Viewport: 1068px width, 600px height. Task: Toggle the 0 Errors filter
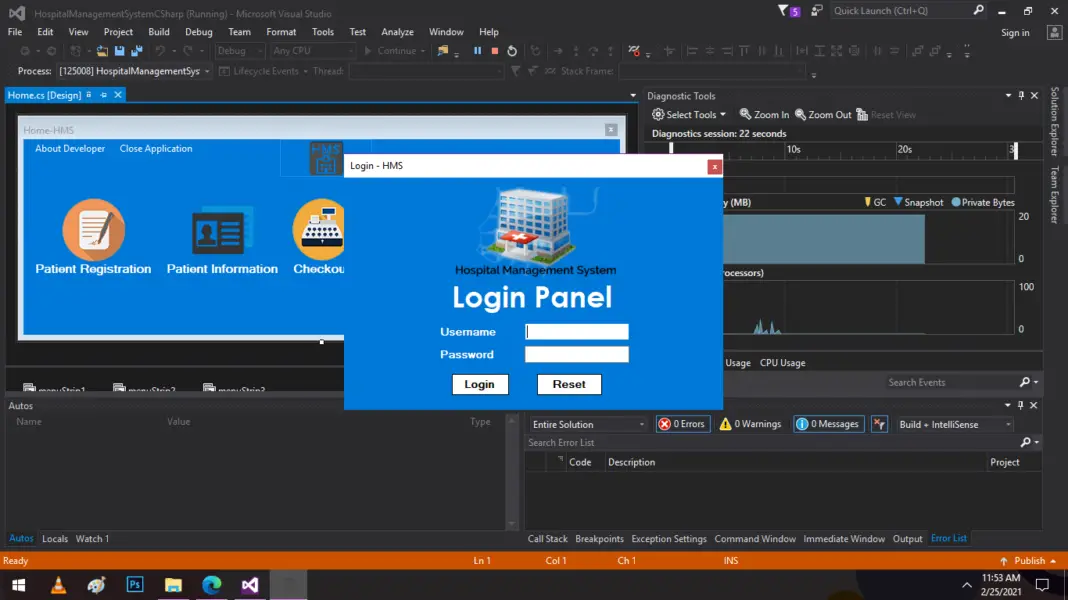click(682, 424)
